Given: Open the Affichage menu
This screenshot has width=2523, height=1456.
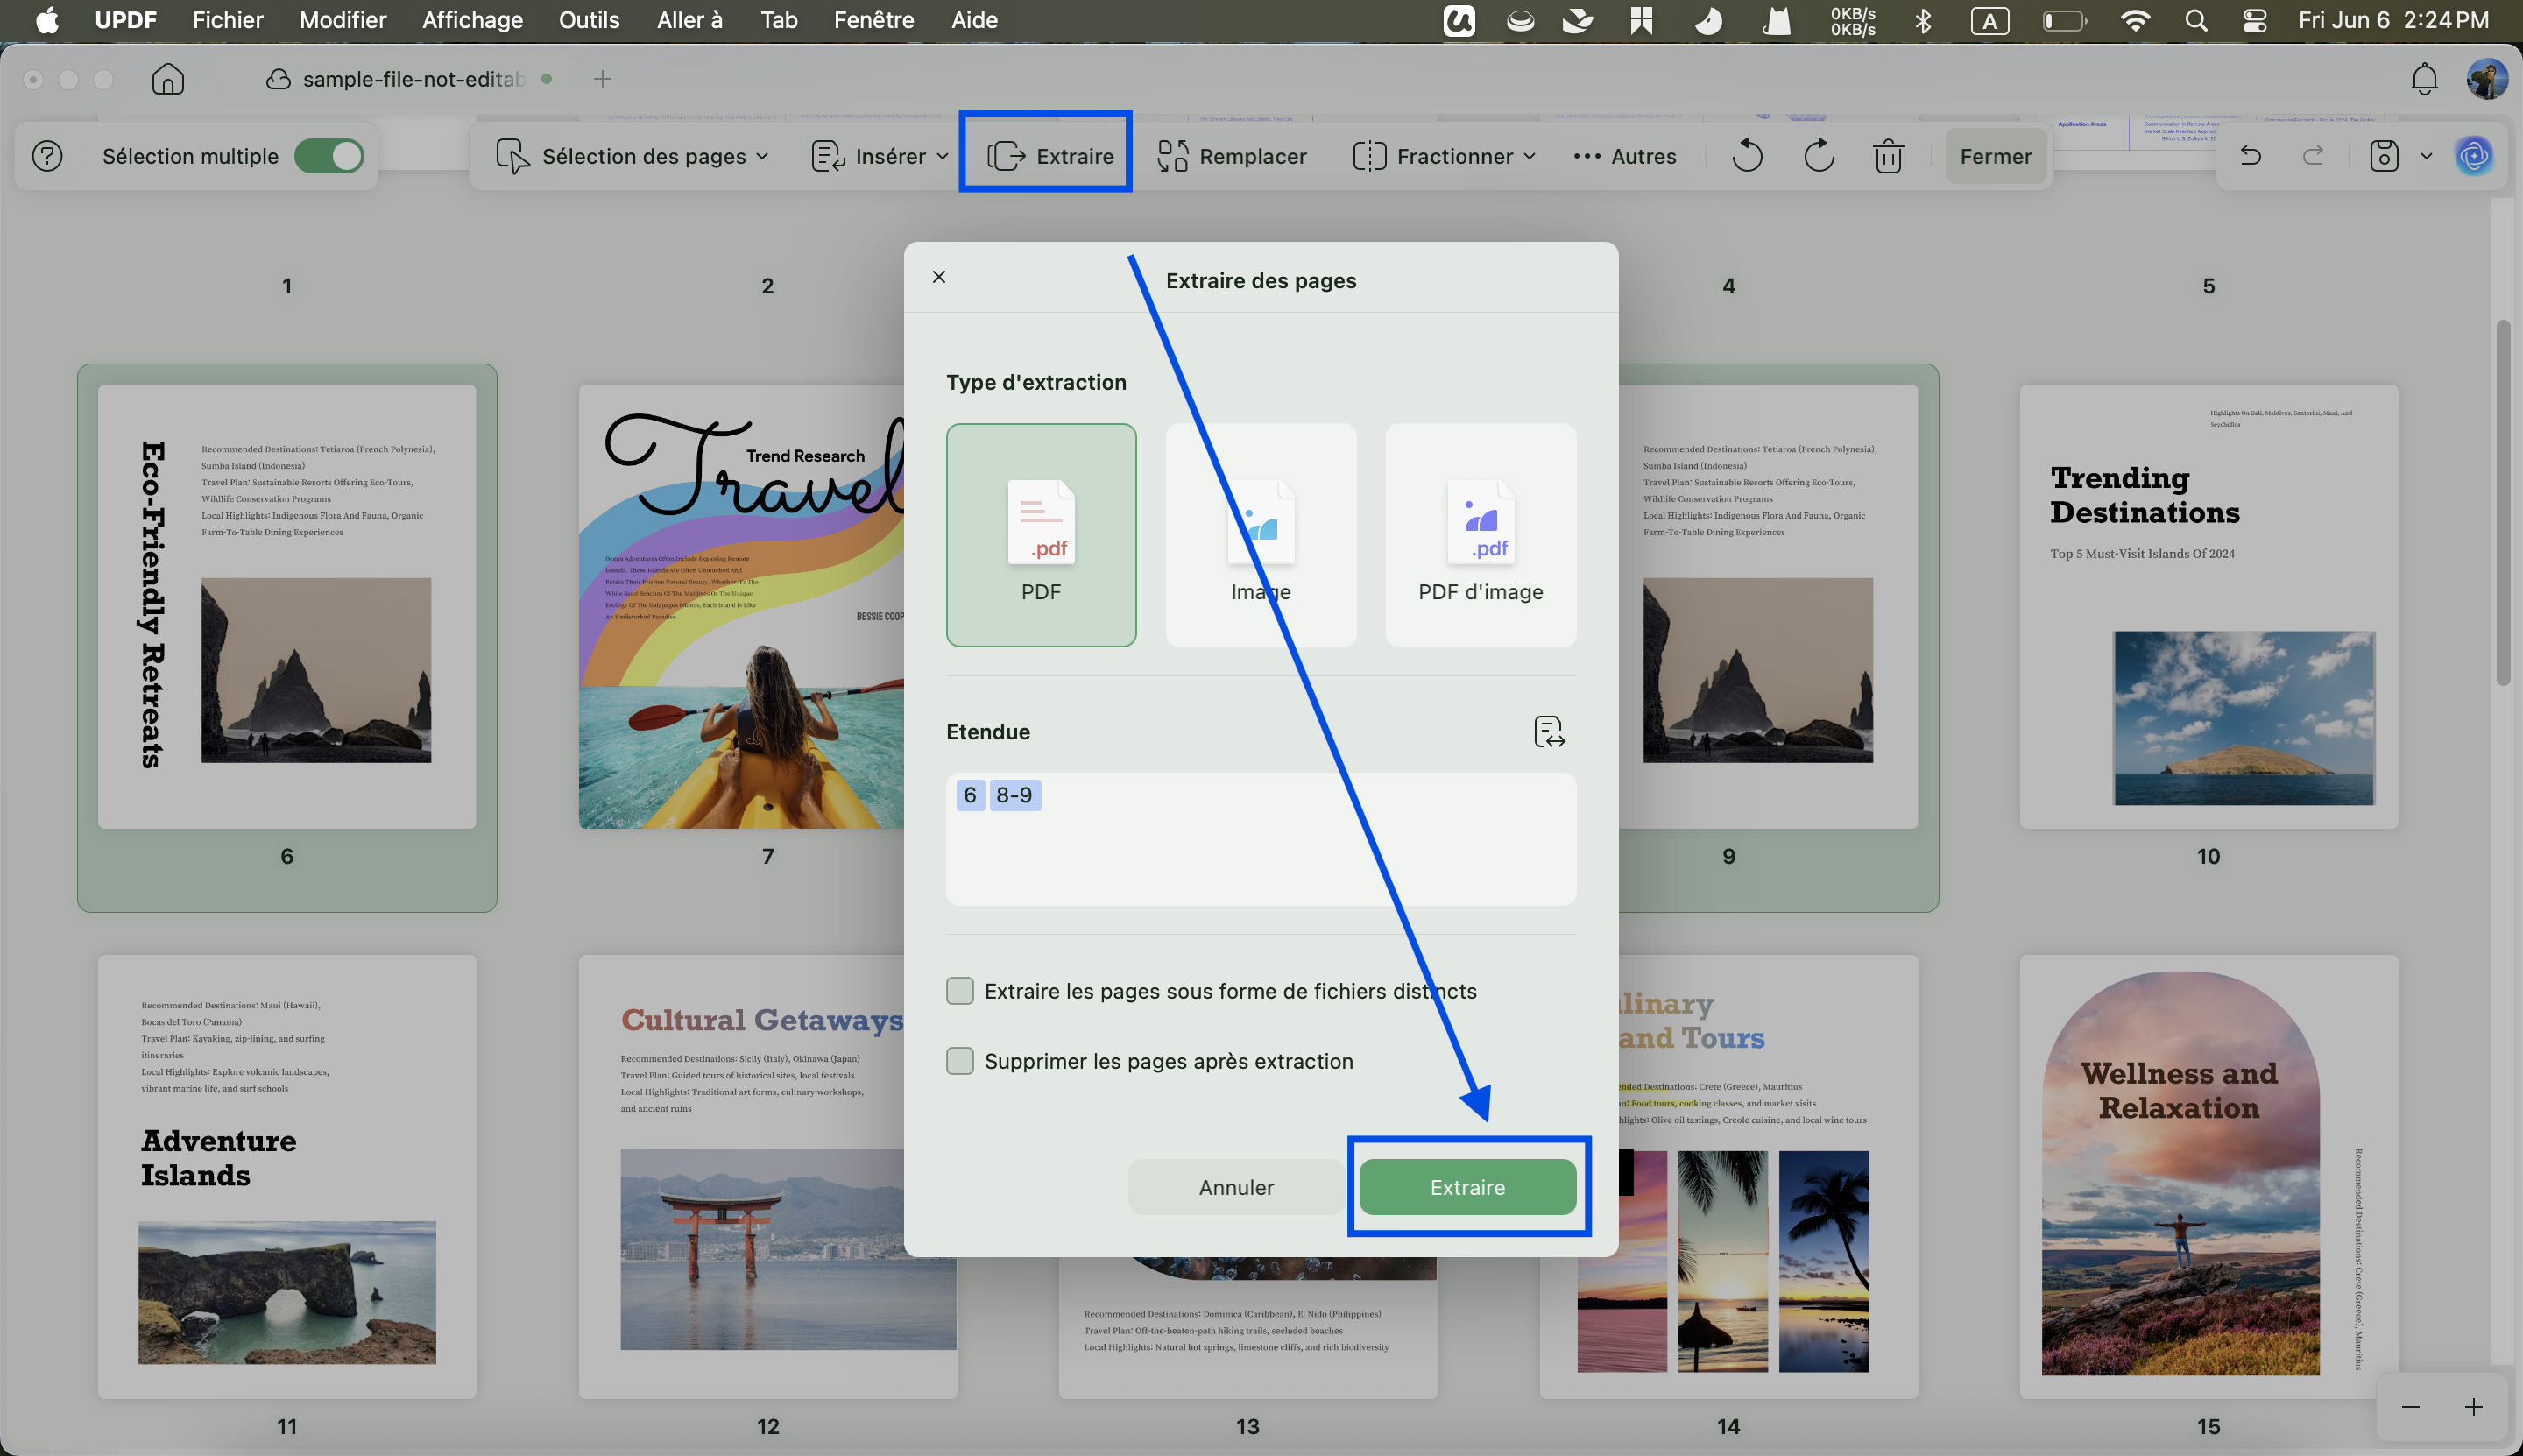Looking at the screenshot, I should point(472,20).
